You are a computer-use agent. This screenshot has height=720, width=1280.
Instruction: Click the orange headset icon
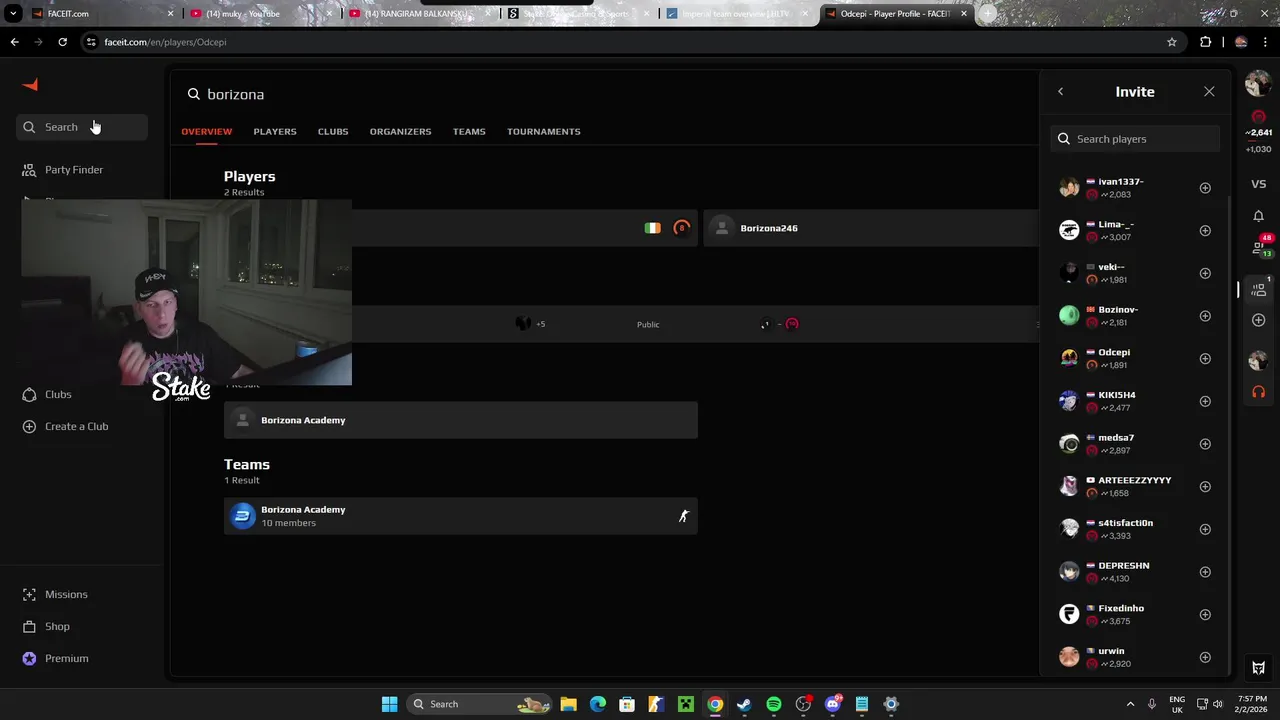click(1259, 392)
